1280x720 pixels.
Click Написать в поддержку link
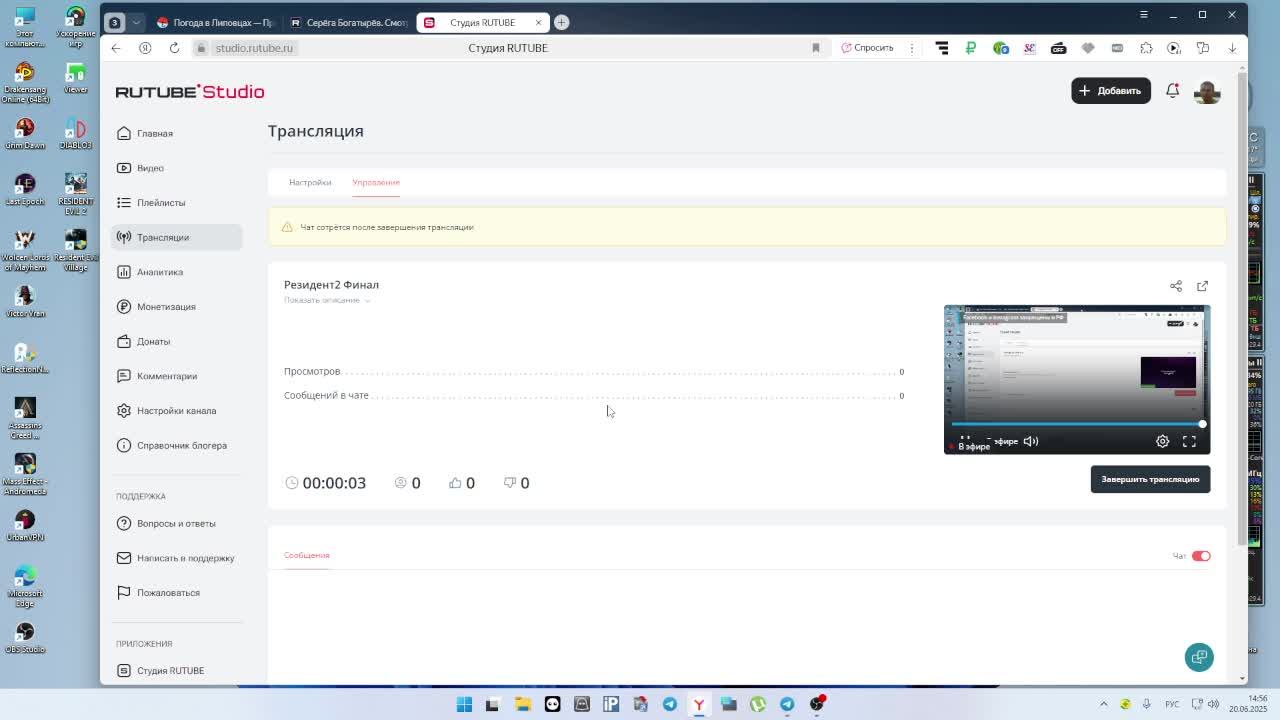tap(176, 558)
